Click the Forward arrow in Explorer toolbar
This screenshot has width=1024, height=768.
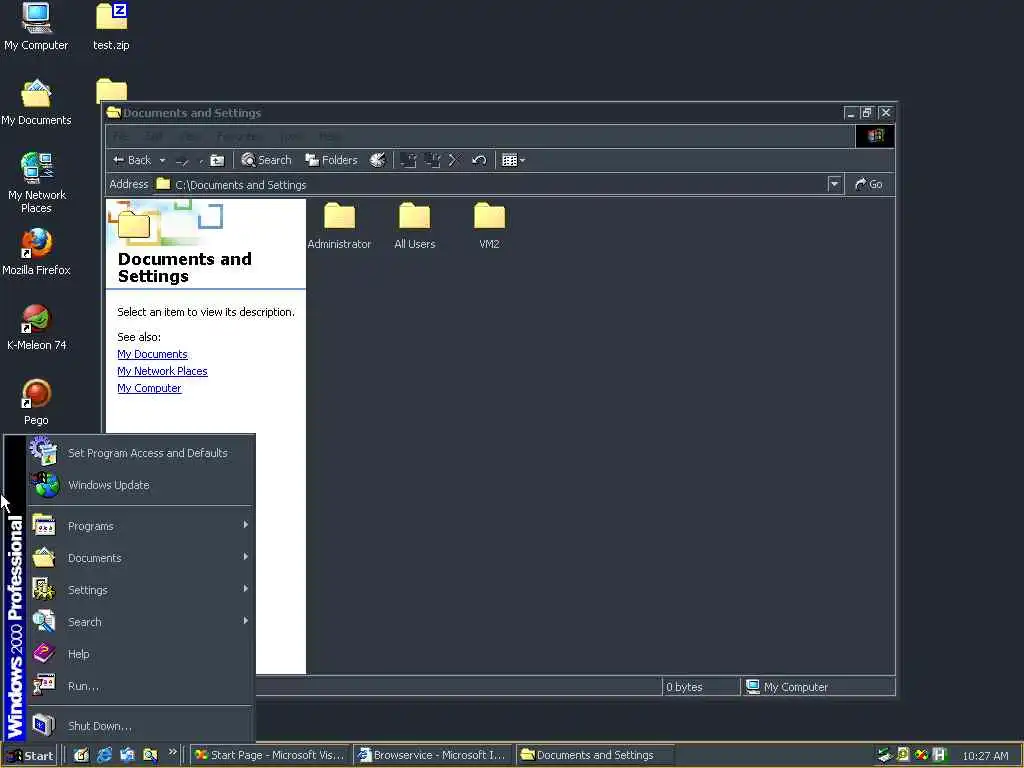point(182,160)
